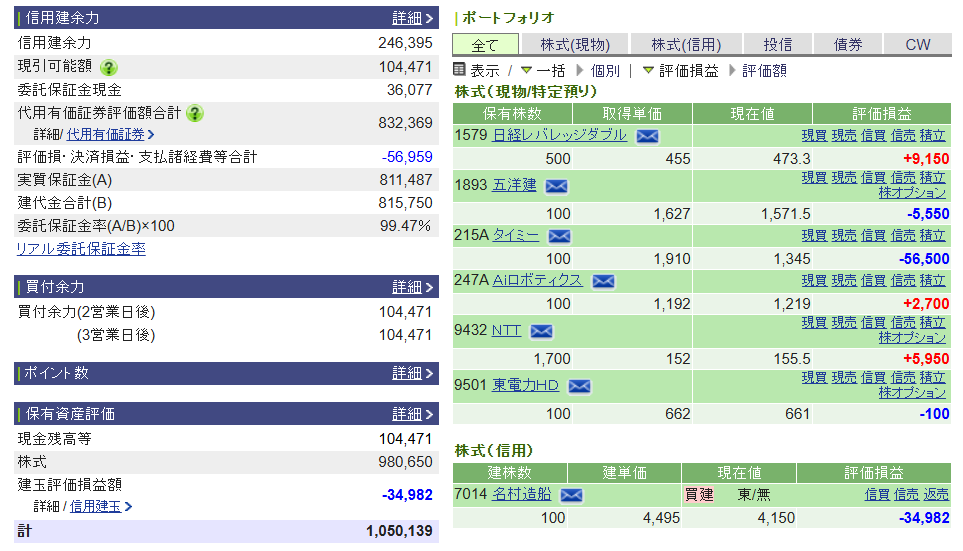This screenshot has width=963, height=551.
Task: Click mail icon next to 東電力HD
Action: (x=579, y=386)
